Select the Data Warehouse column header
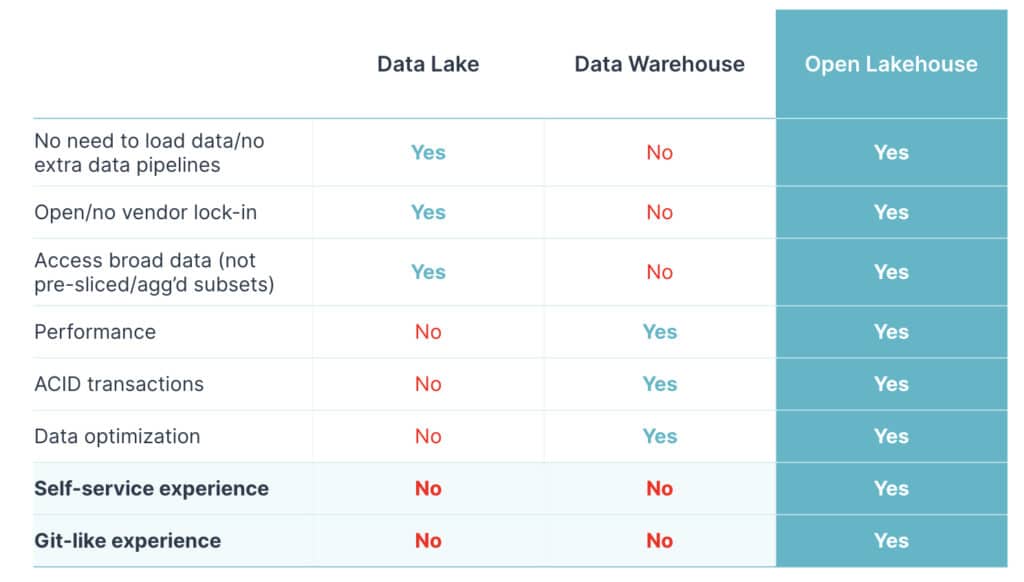 click(x=659, y=64)
